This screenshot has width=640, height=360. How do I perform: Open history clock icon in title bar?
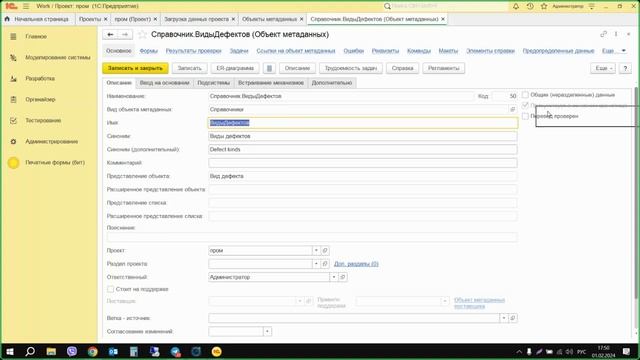pyautogui.click(x=530, y=6)
